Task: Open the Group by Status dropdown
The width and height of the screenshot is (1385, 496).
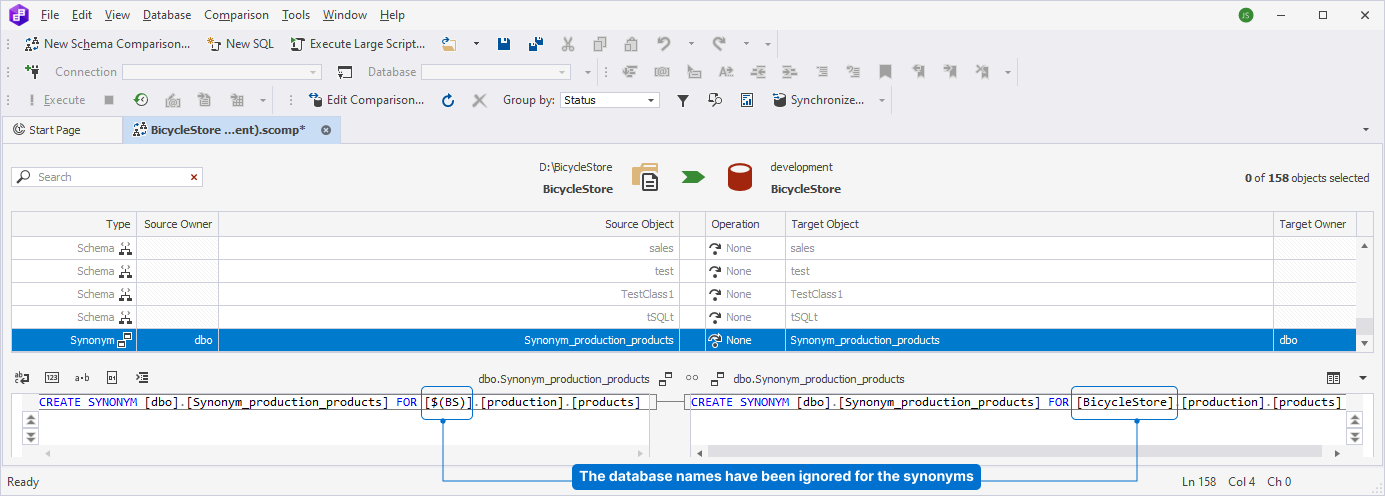Action: [x=609, y=100]
